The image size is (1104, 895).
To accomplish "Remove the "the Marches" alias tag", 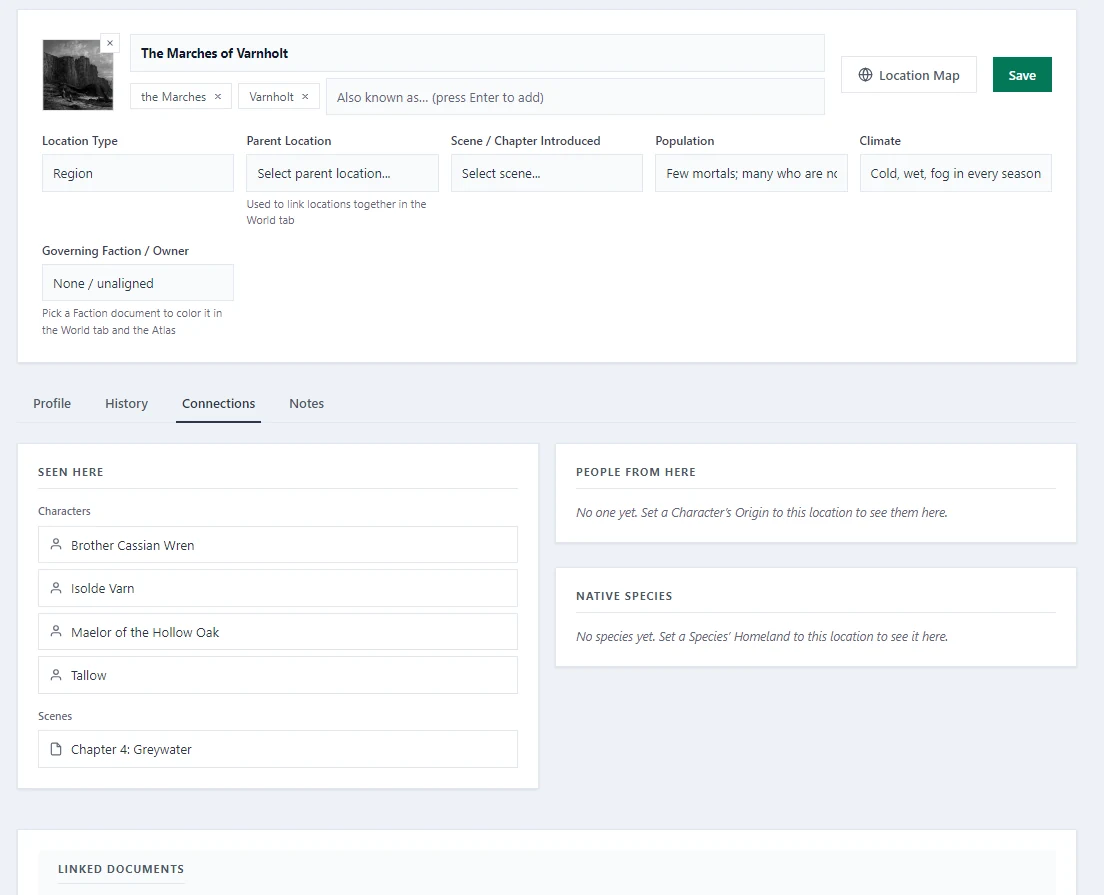I will pyautogui.click(x=218, y=96).
